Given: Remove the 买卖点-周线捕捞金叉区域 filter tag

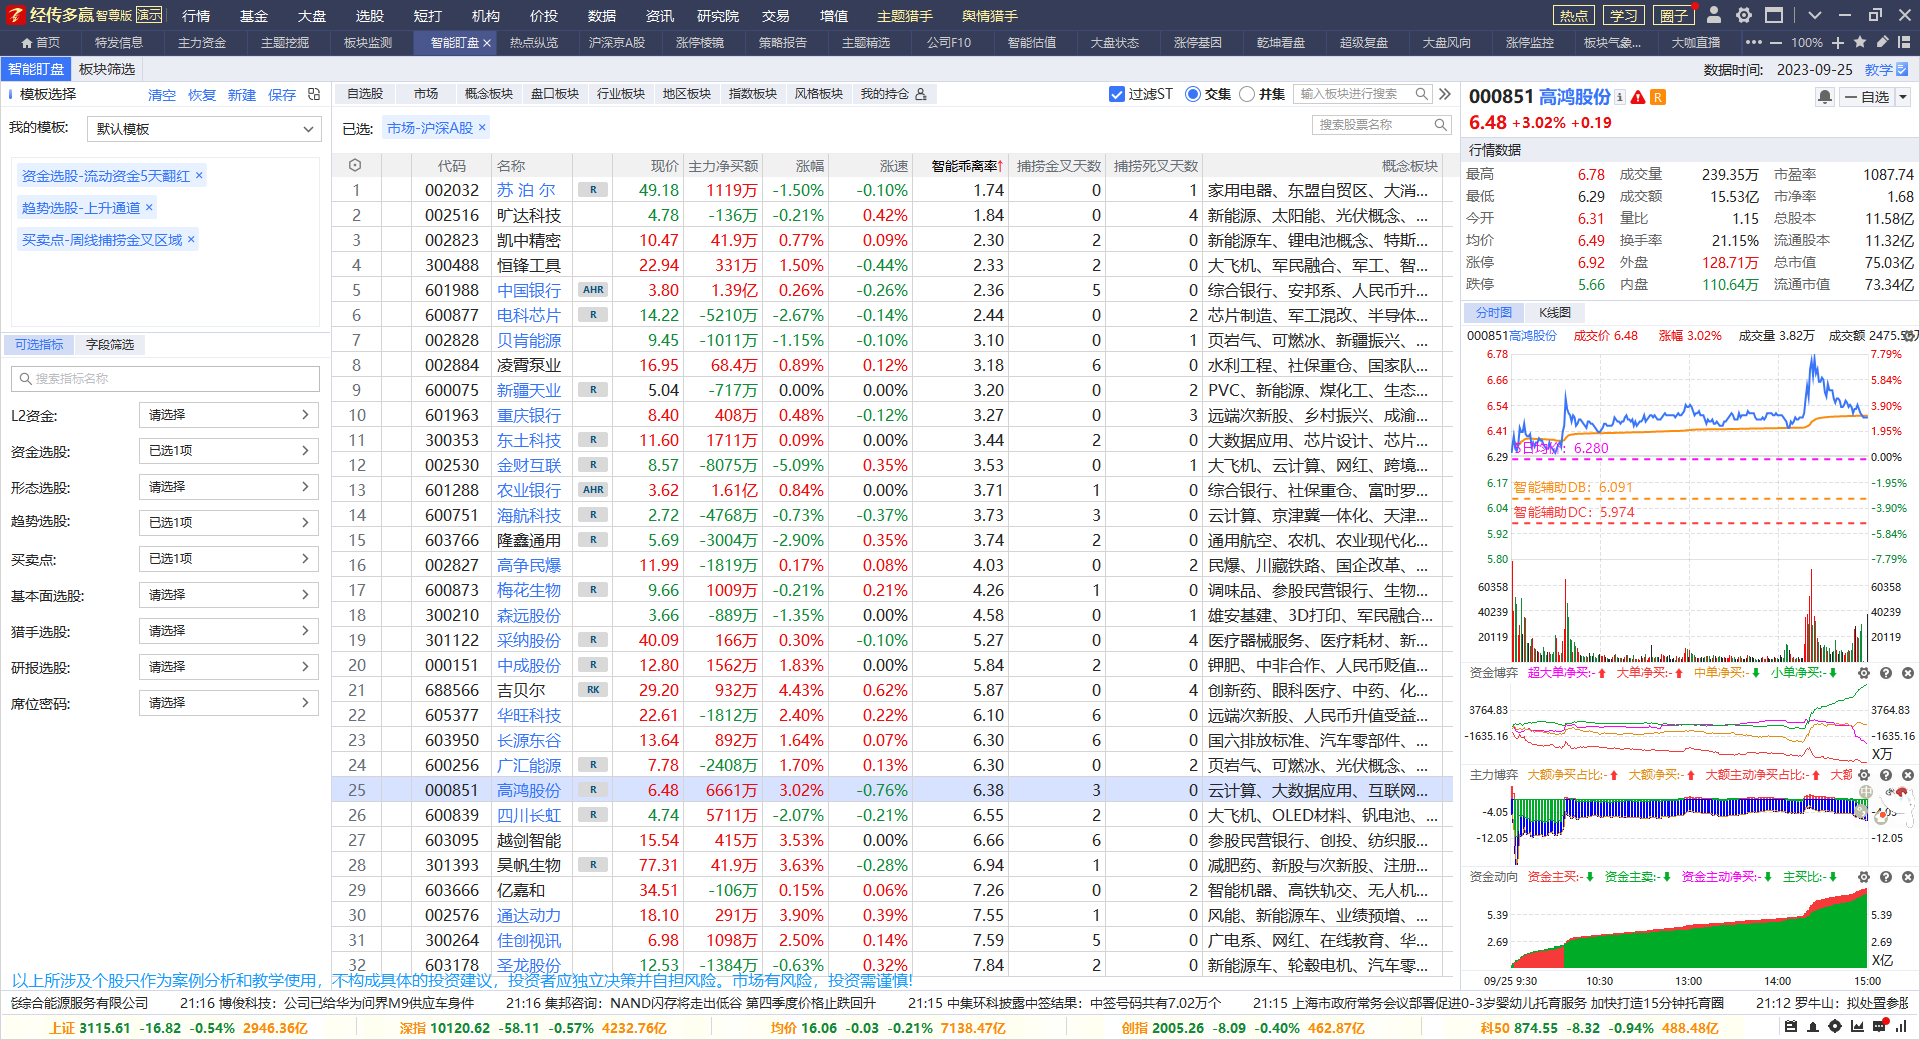Looking at the screenshot, I should [x=191, y=239].
